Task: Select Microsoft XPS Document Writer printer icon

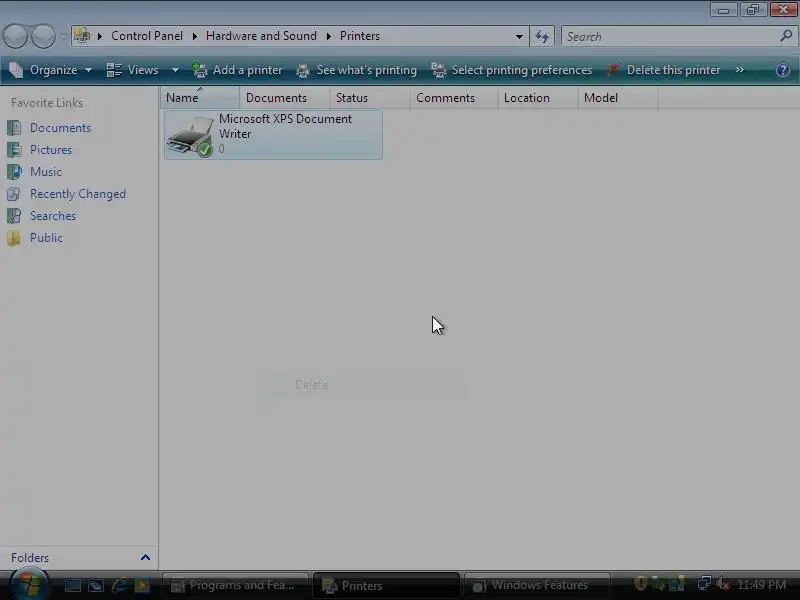Action: (191, 136)
